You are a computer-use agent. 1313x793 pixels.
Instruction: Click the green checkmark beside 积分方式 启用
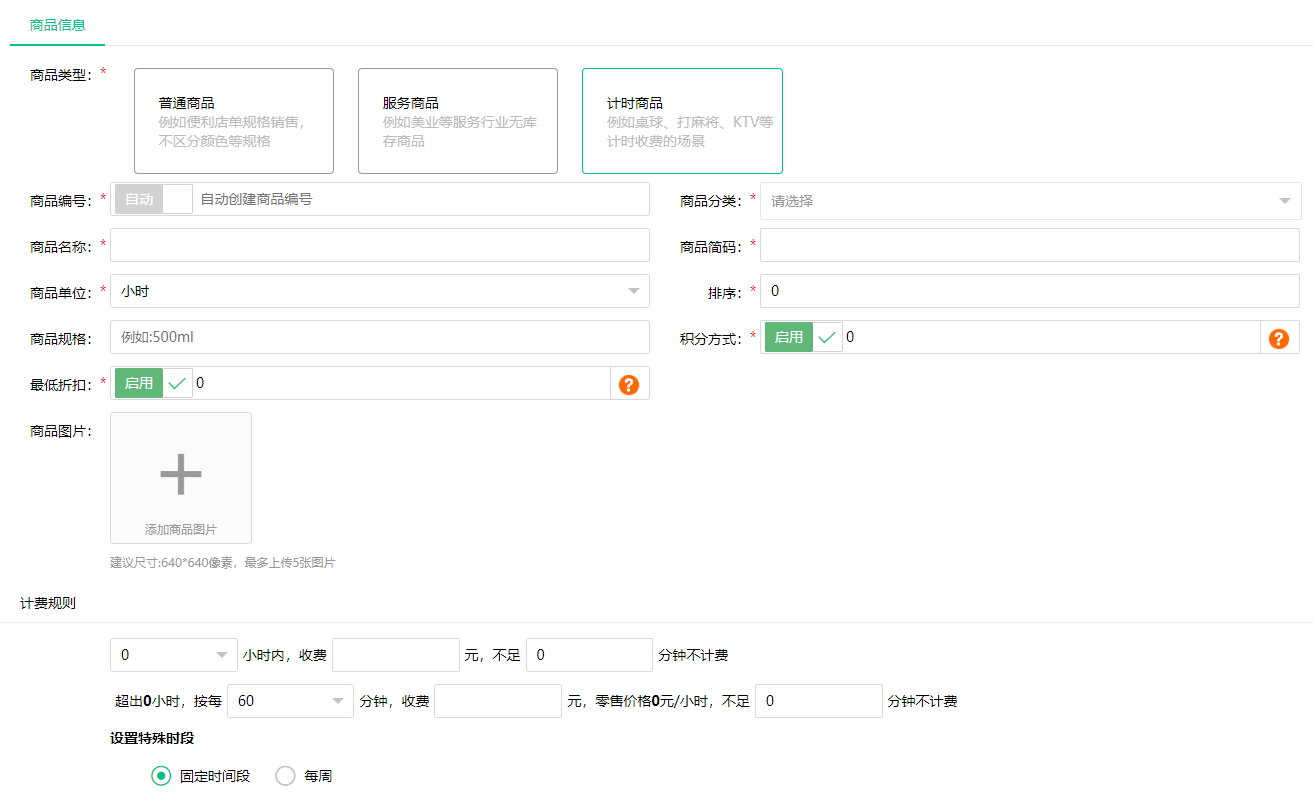point(827,337)
